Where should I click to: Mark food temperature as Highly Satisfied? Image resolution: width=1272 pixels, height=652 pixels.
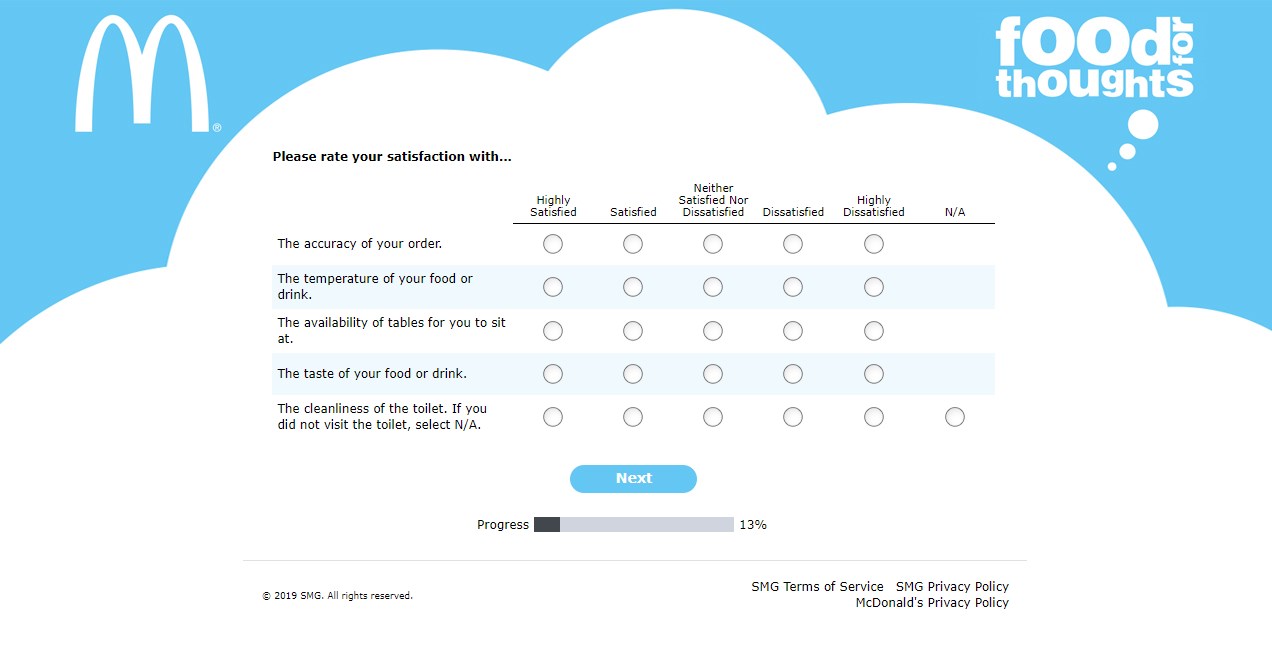[553, 287]
